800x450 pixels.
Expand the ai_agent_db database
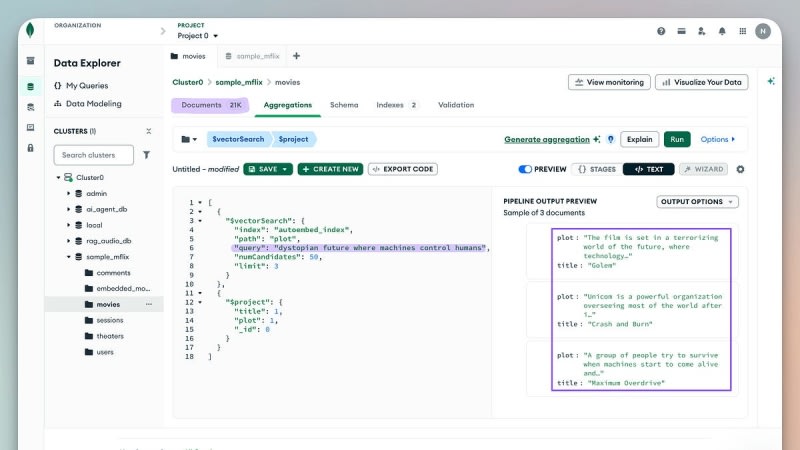coord(68,209)
